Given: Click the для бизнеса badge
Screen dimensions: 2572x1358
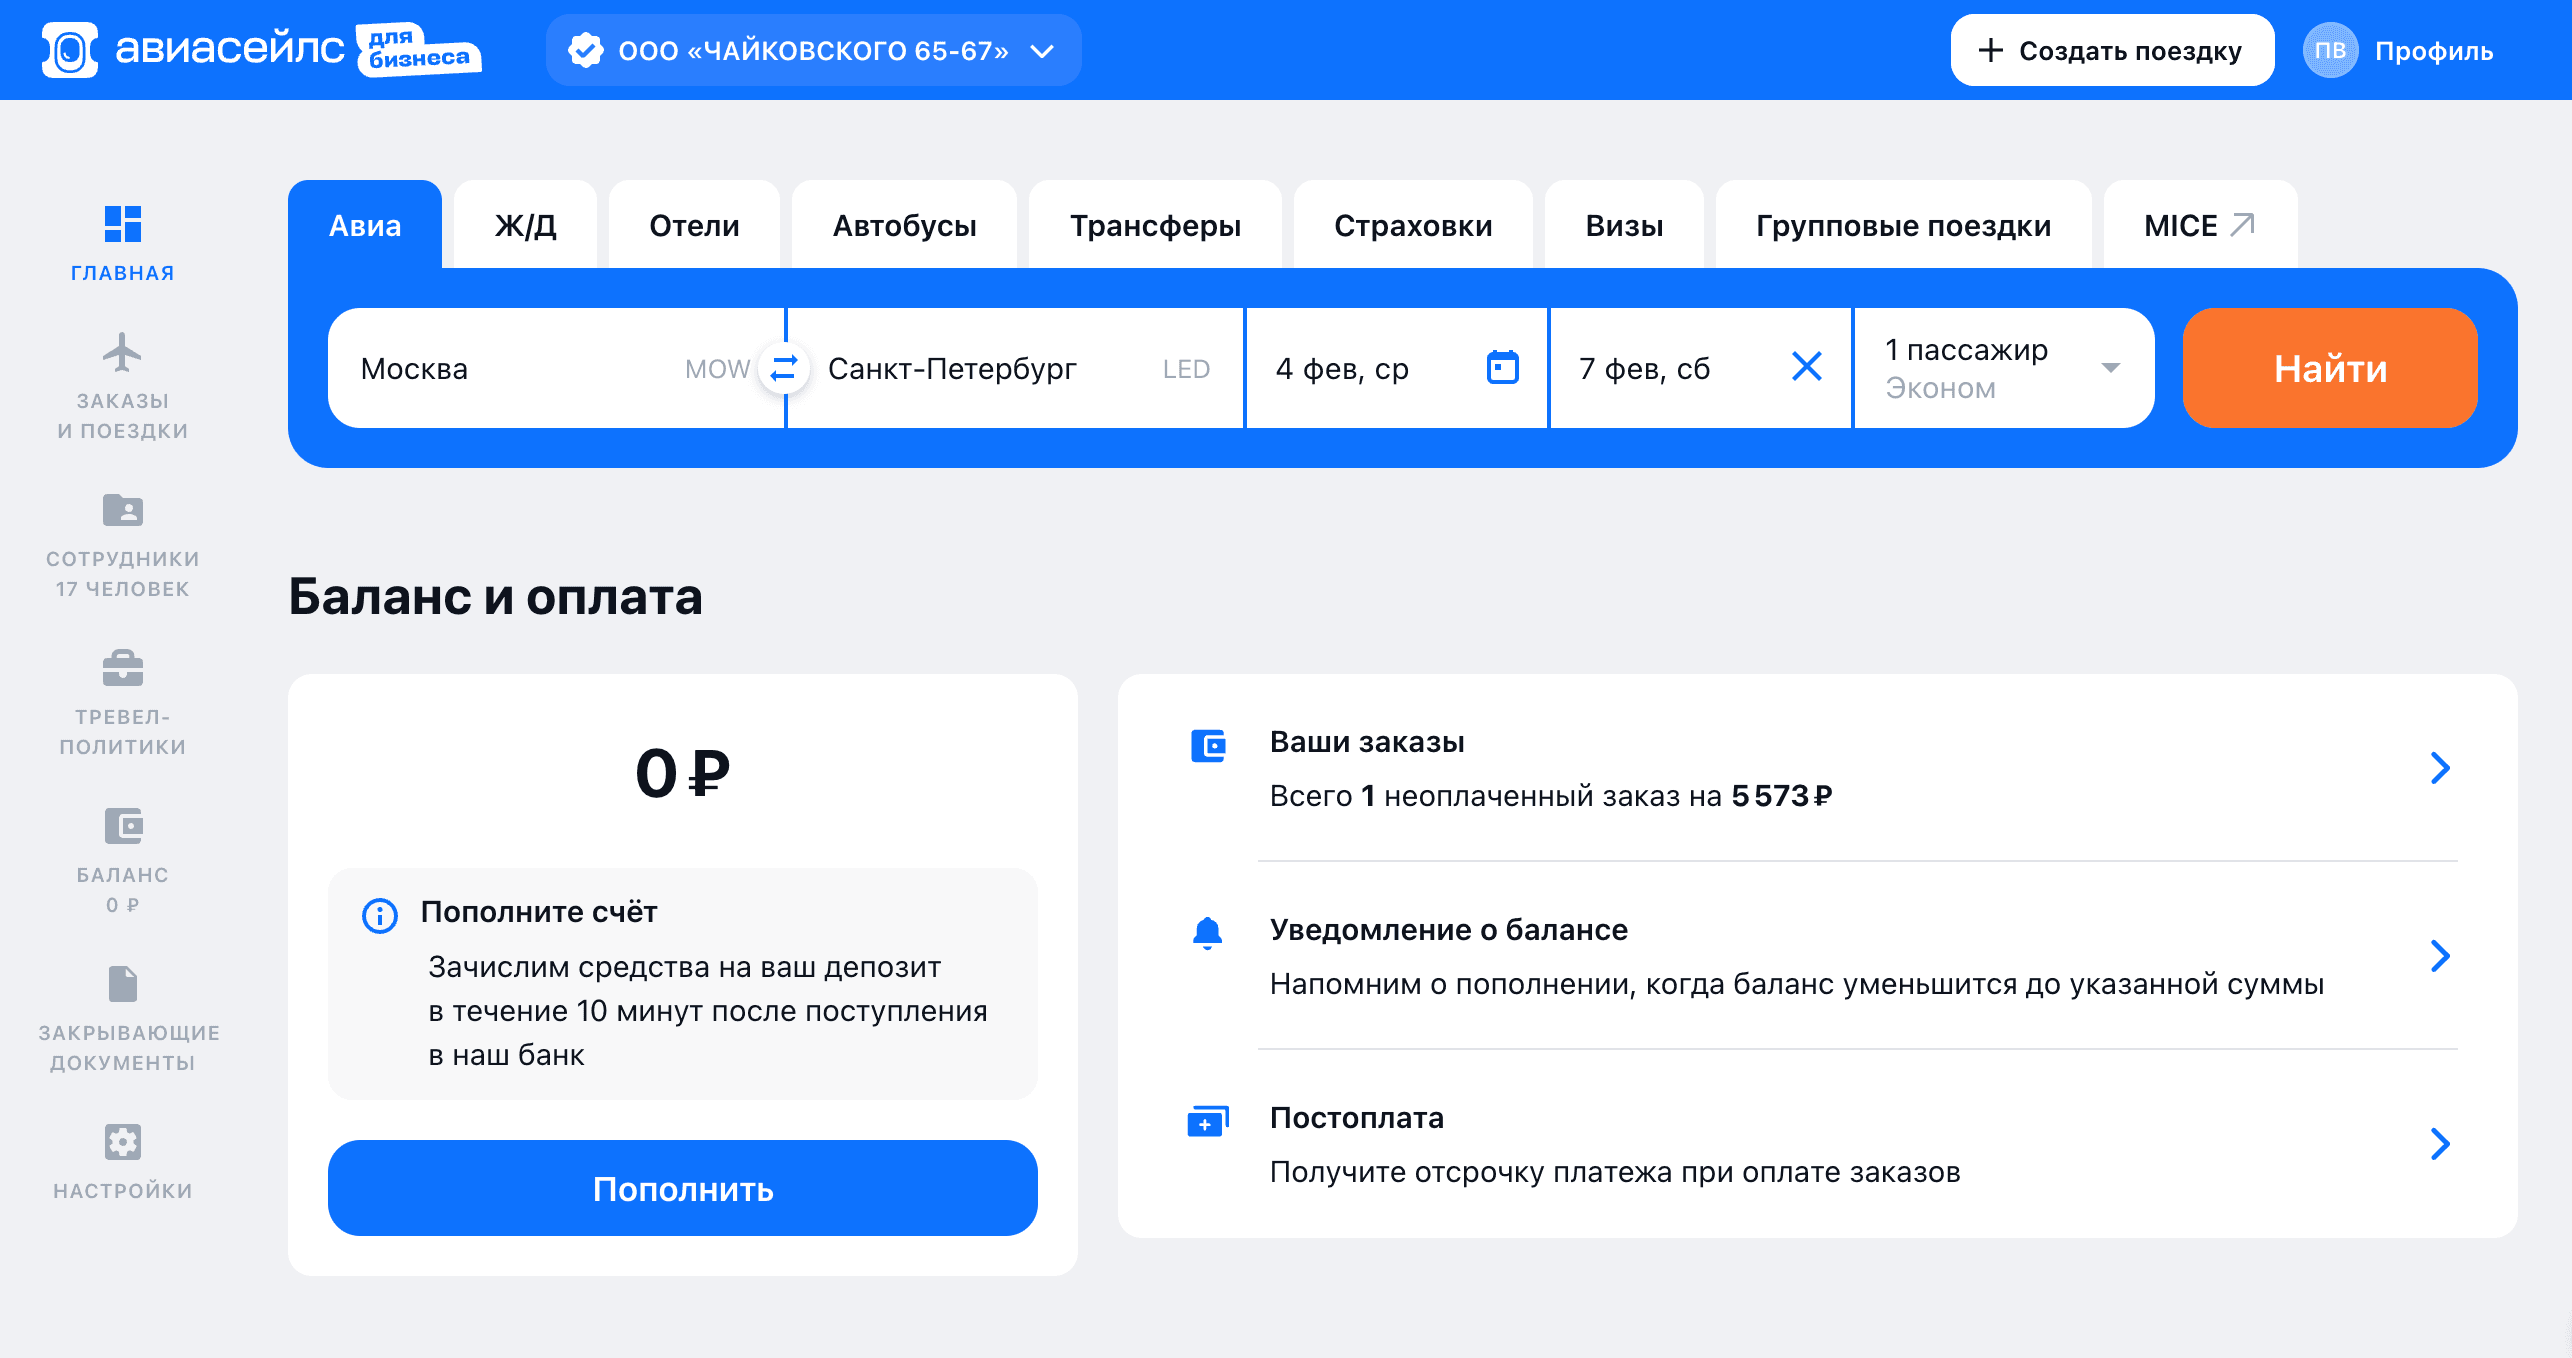Looking at the screenshot, I should point(420,50).
